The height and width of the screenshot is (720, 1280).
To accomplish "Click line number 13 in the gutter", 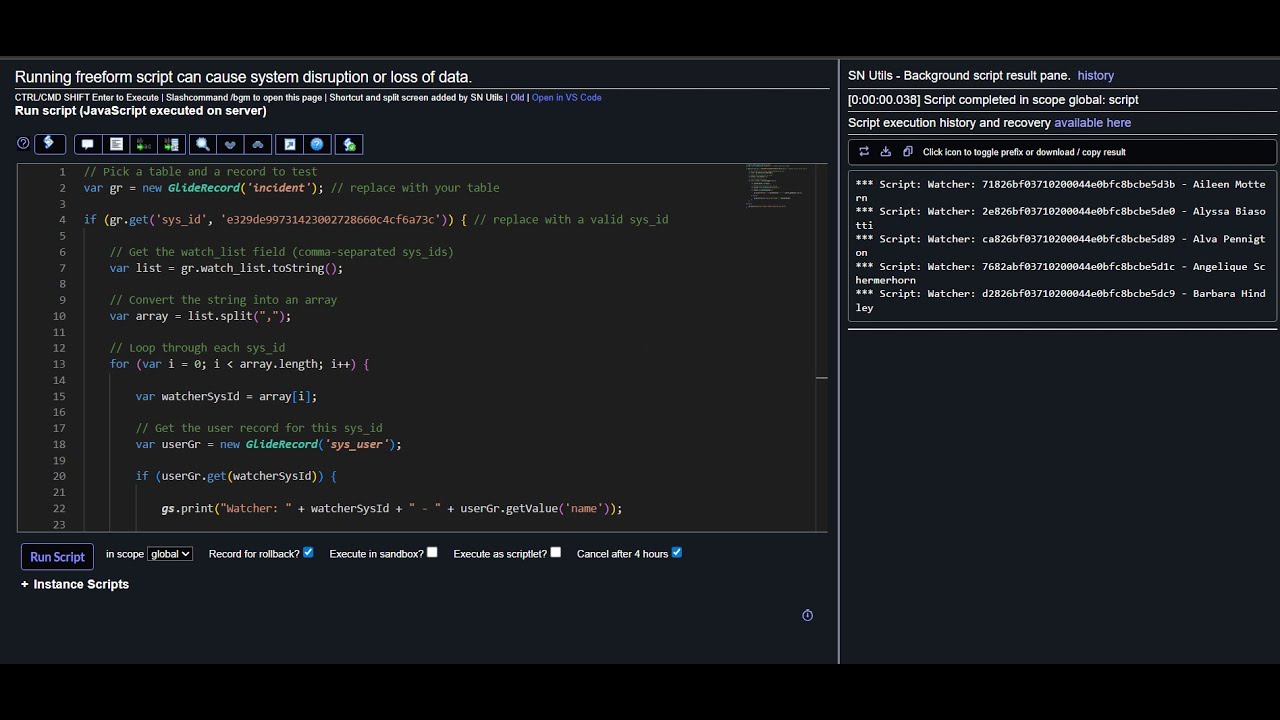I will [x=60, y=364].
